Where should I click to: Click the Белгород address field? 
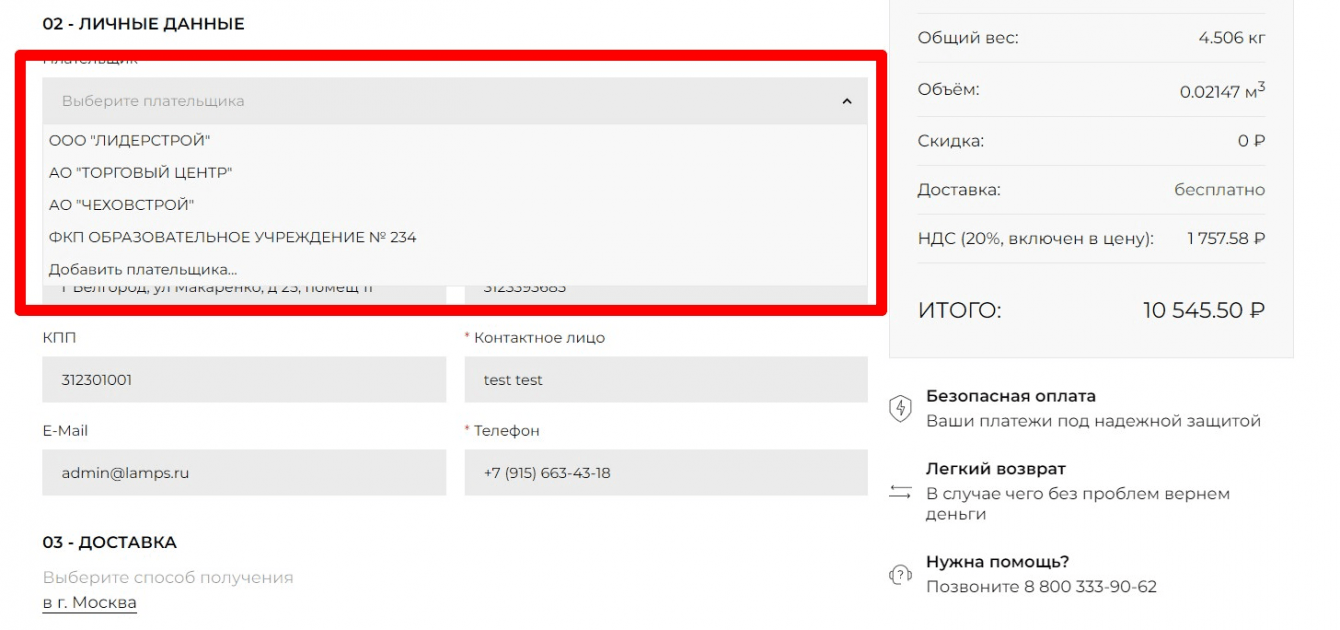click(x=244, y=290)
